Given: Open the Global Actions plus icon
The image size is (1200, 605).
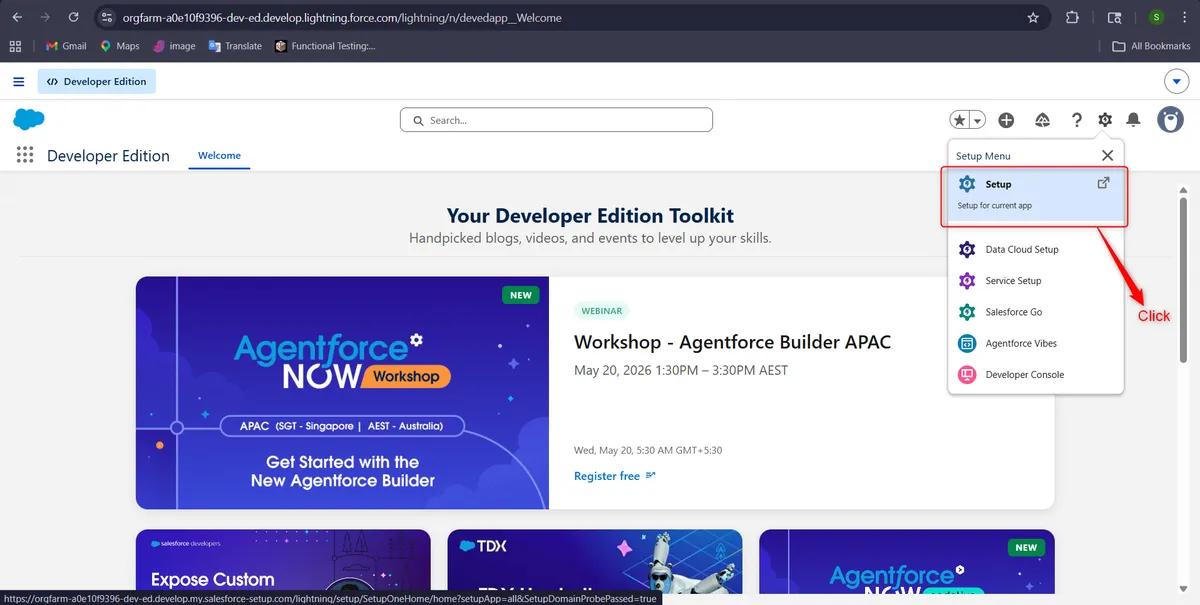Looking at the screenshot, I should [1006, 120].
